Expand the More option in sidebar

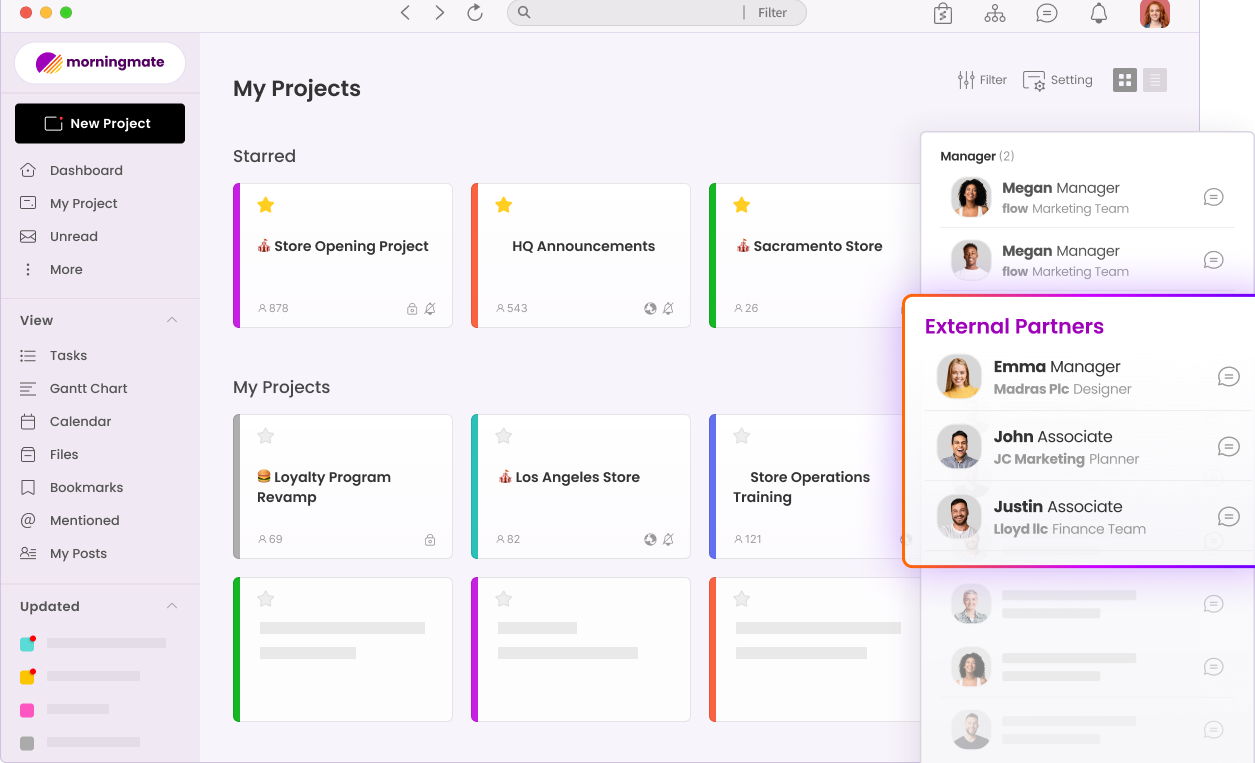coord(66,269)
